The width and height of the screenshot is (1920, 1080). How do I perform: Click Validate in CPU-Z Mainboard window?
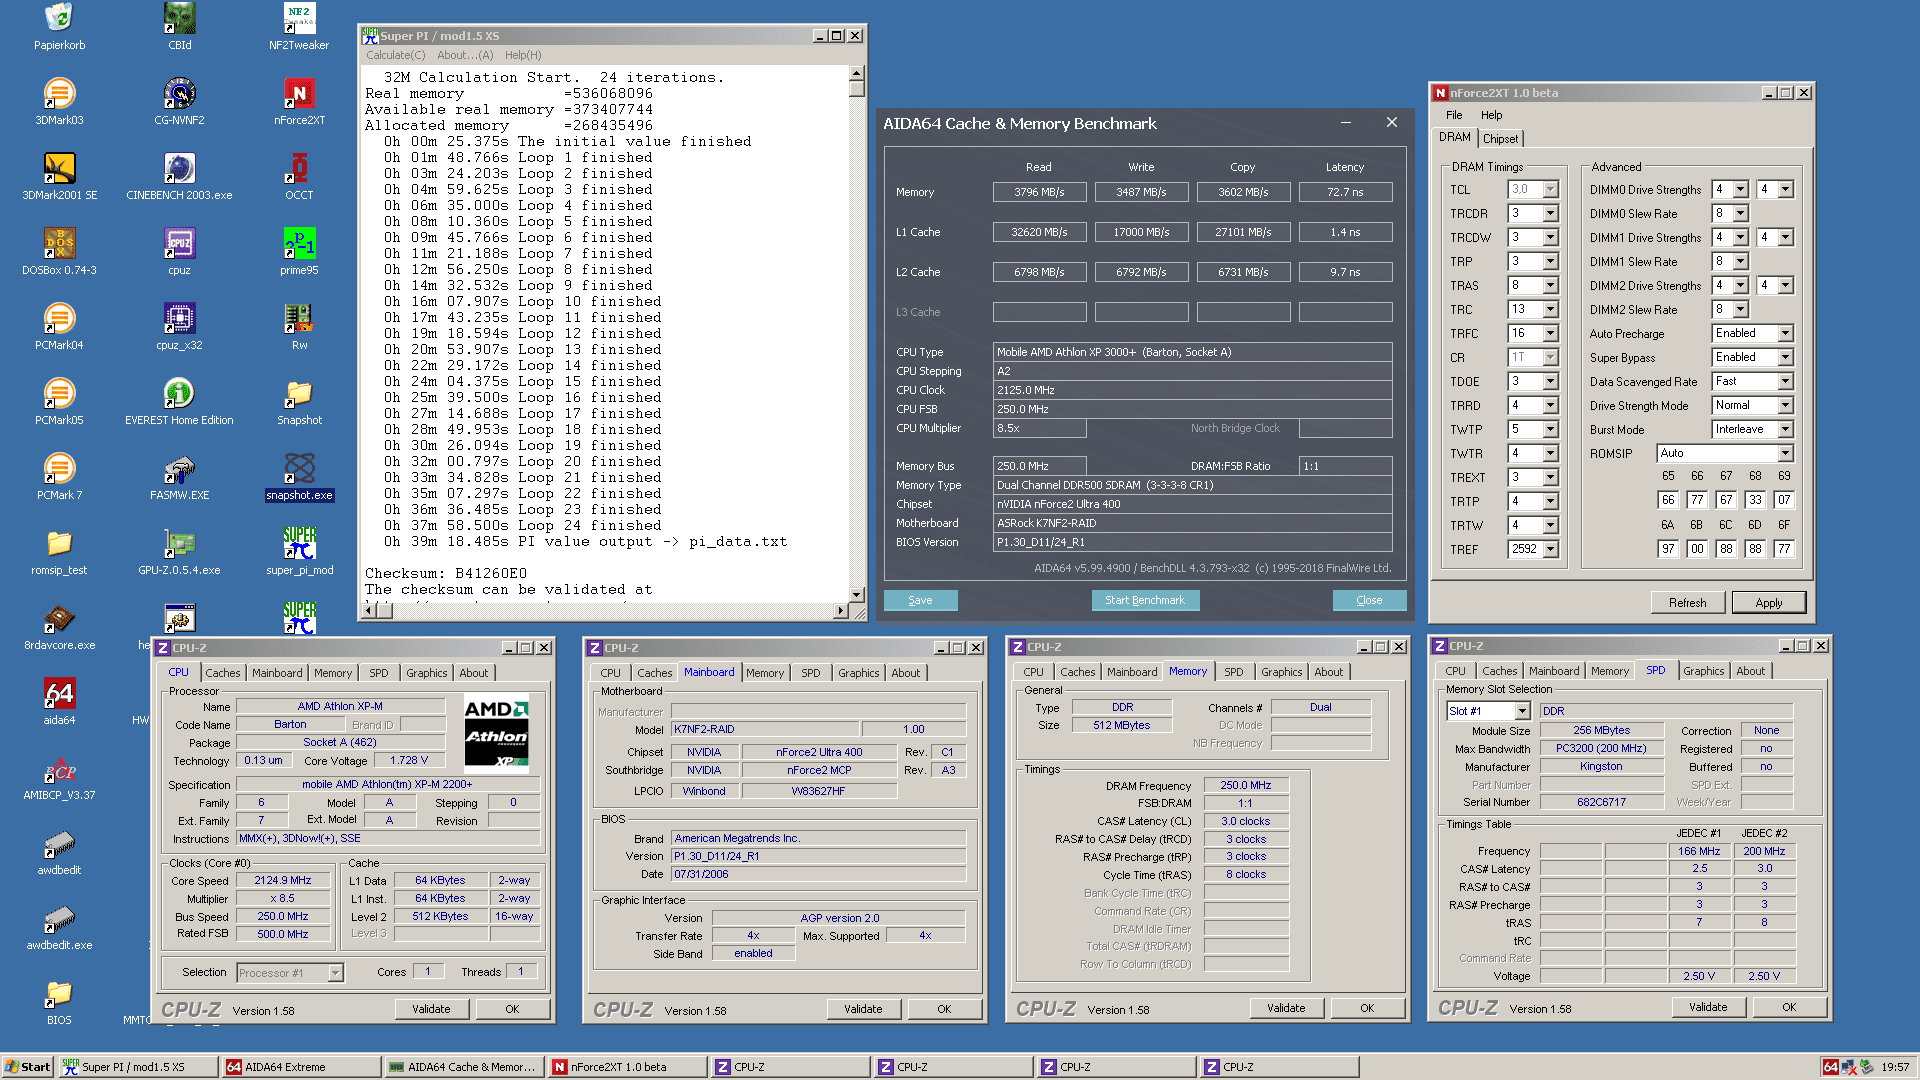[863, 1009]
